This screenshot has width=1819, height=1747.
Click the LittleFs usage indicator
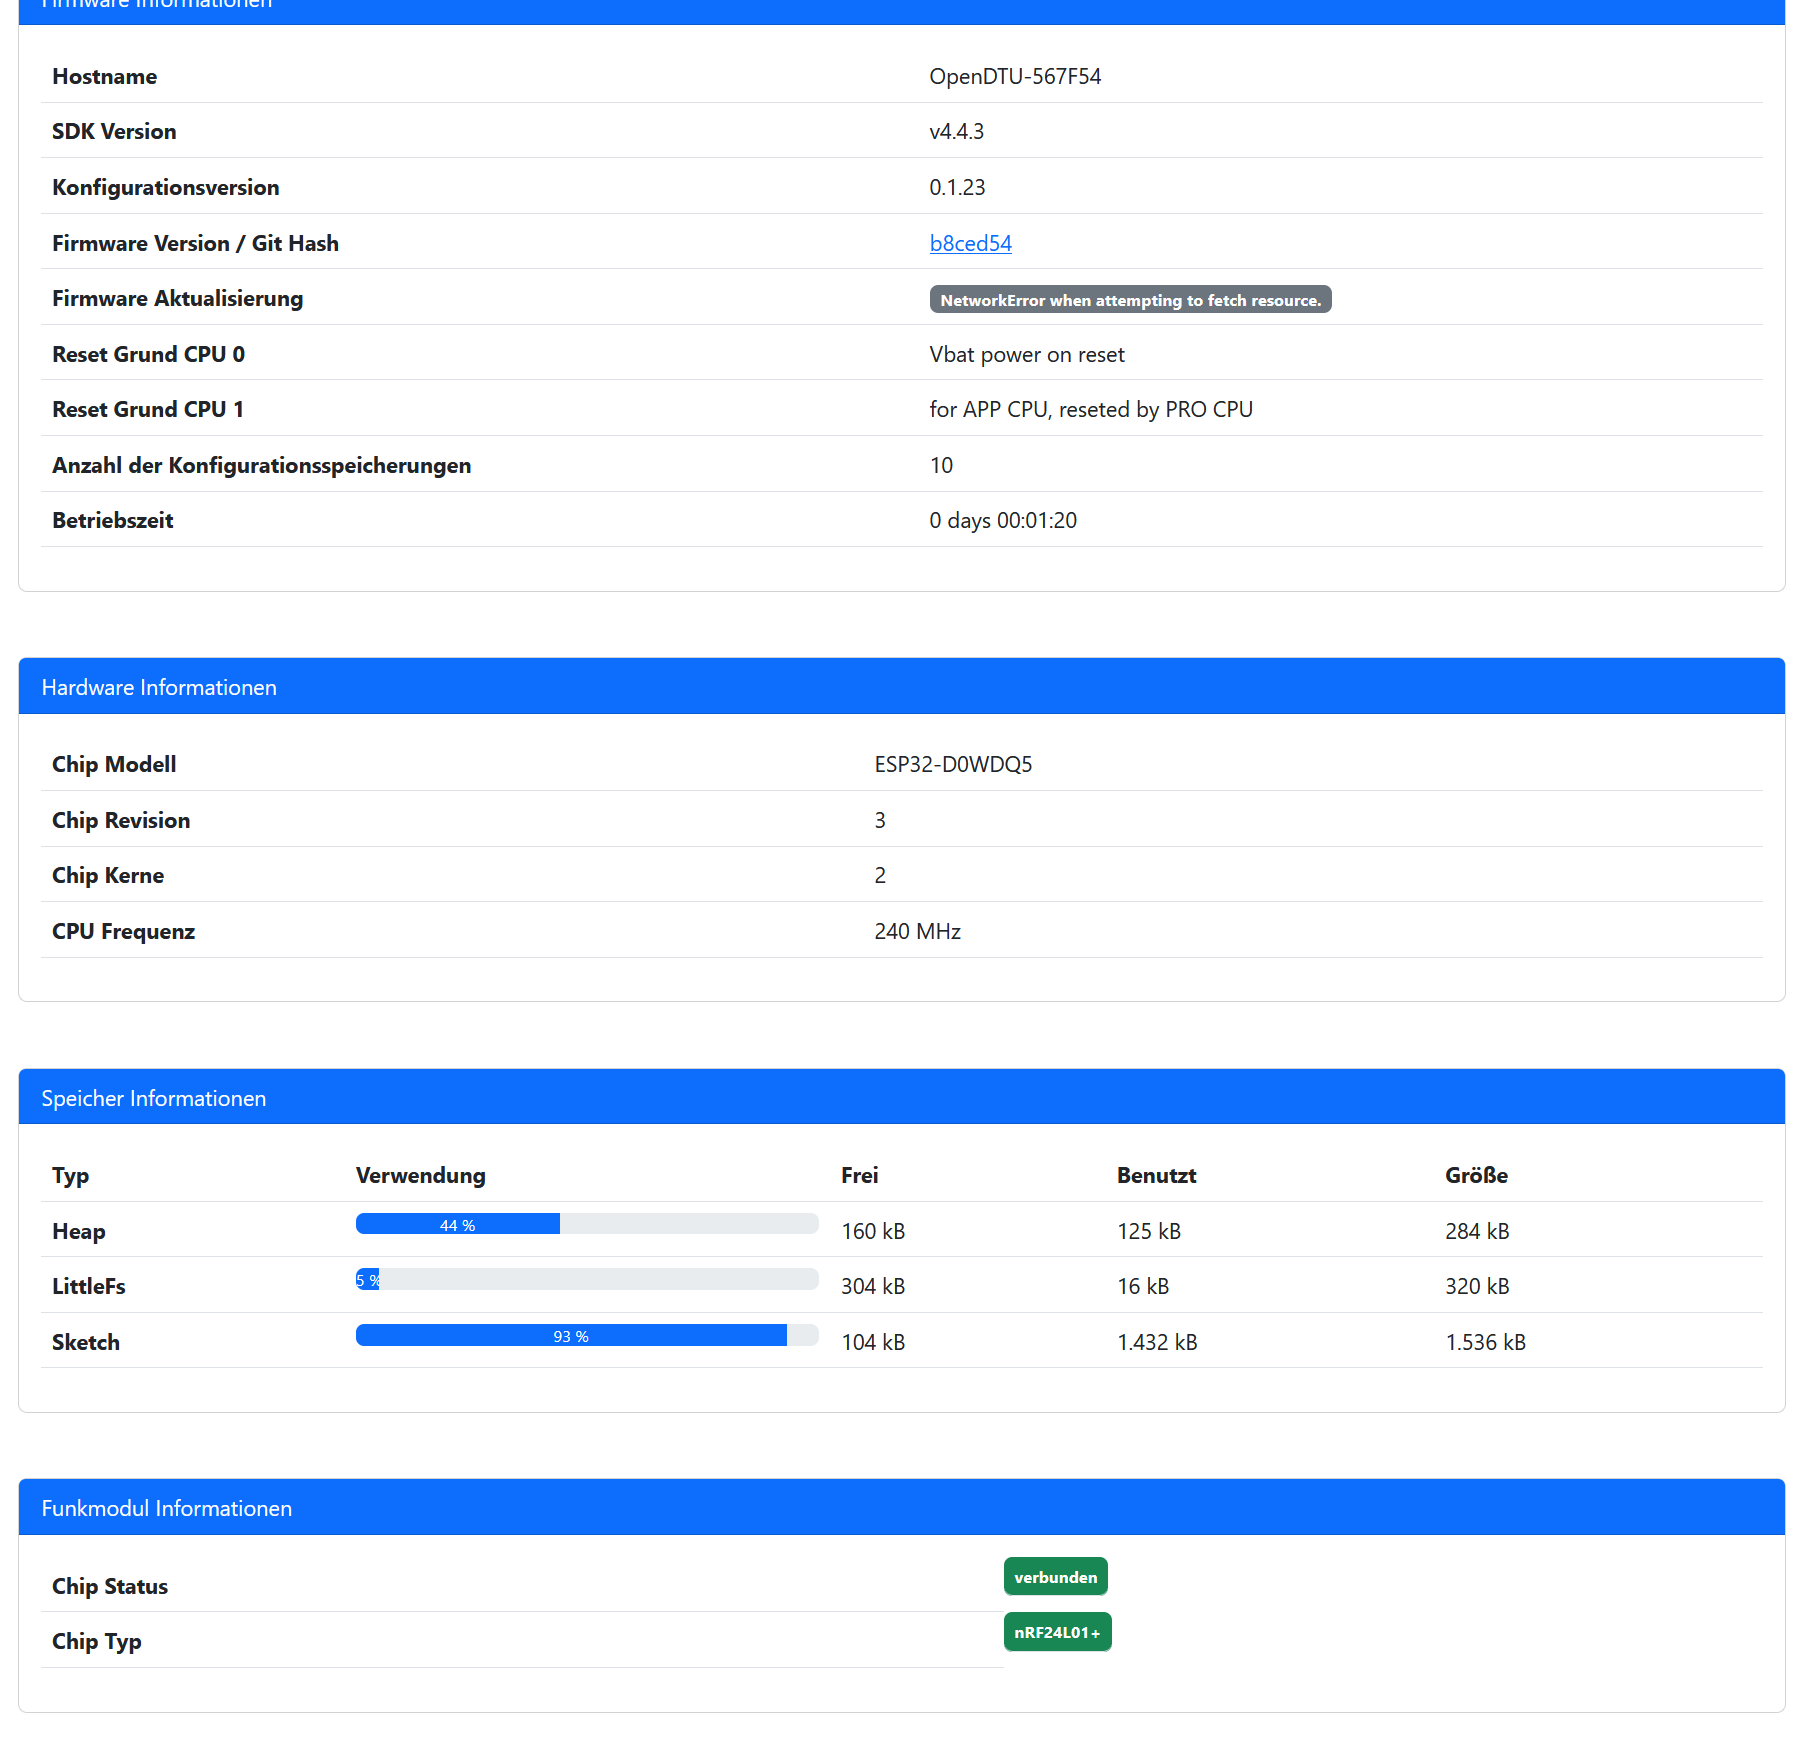coord(586,1278)
